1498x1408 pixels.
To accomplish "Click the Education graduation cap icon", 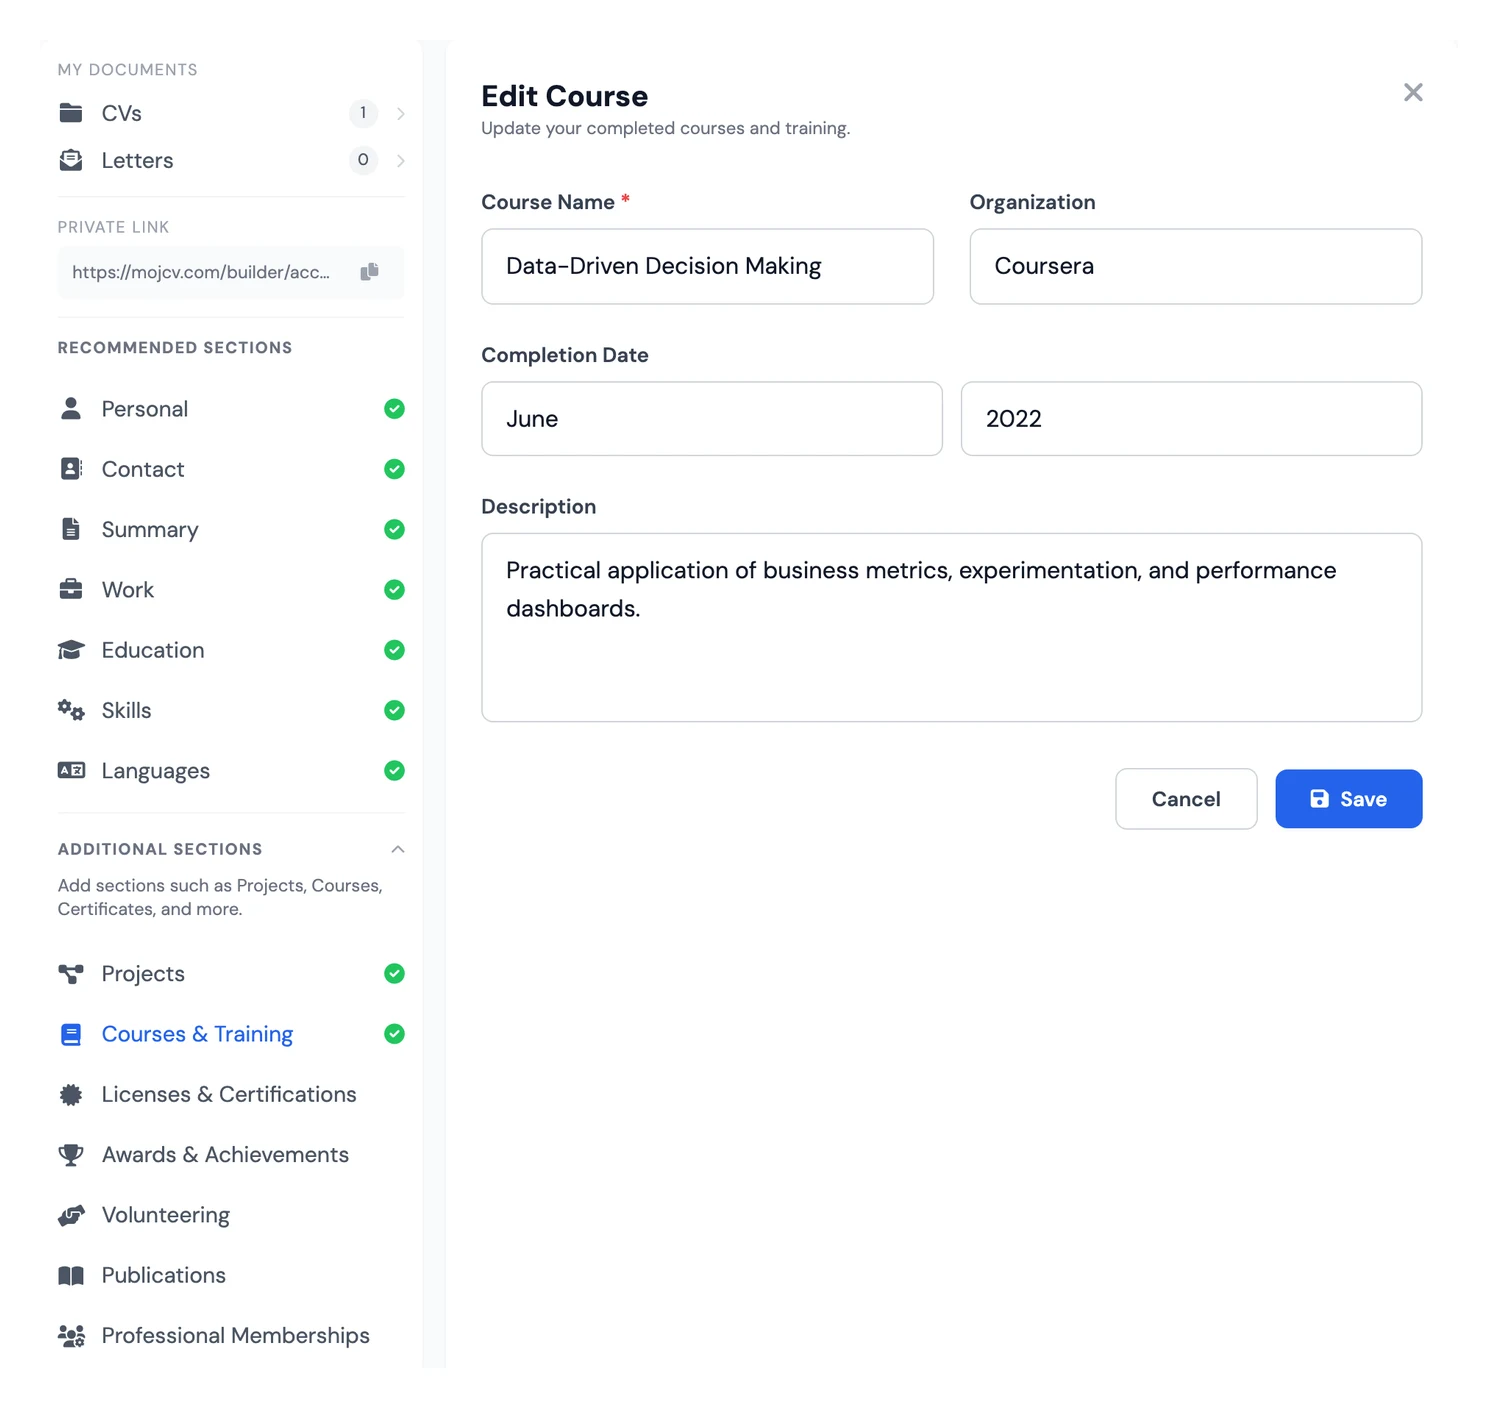I will (71, 650).
